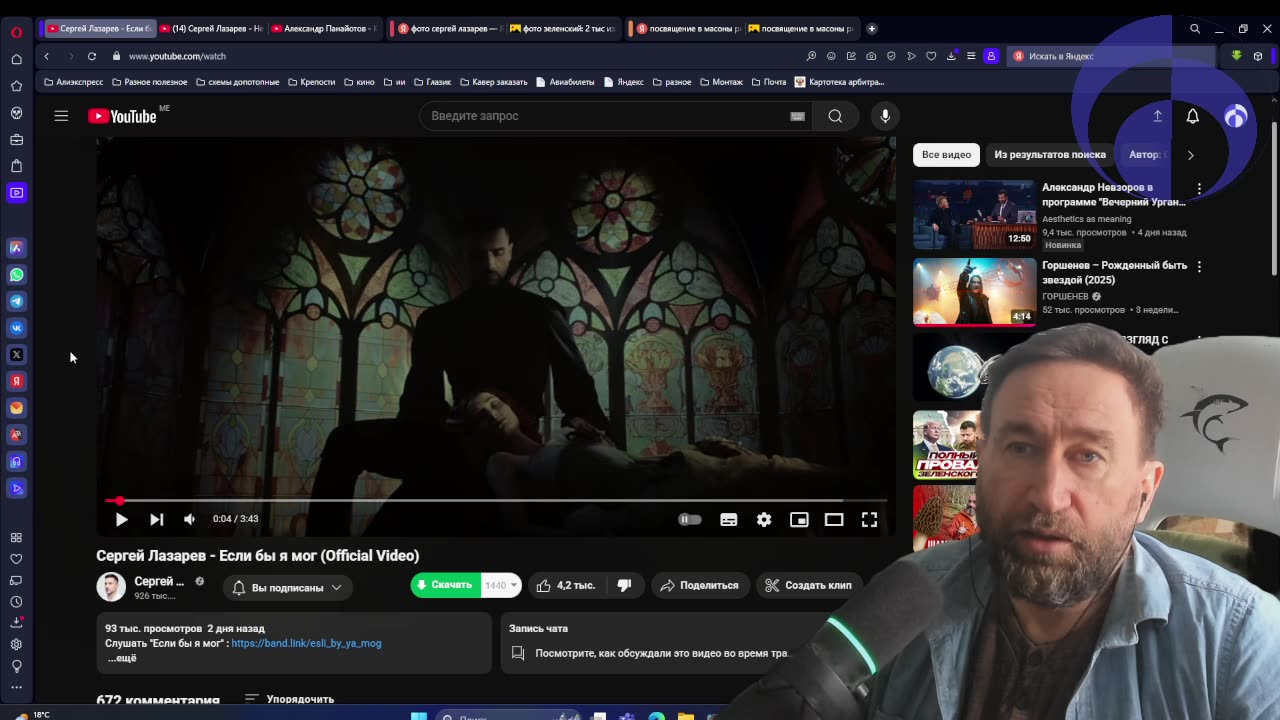This screenshot has height=720, width=1280.
Task: Like the video (4,2 тыс.)
Action: [566, 585]
